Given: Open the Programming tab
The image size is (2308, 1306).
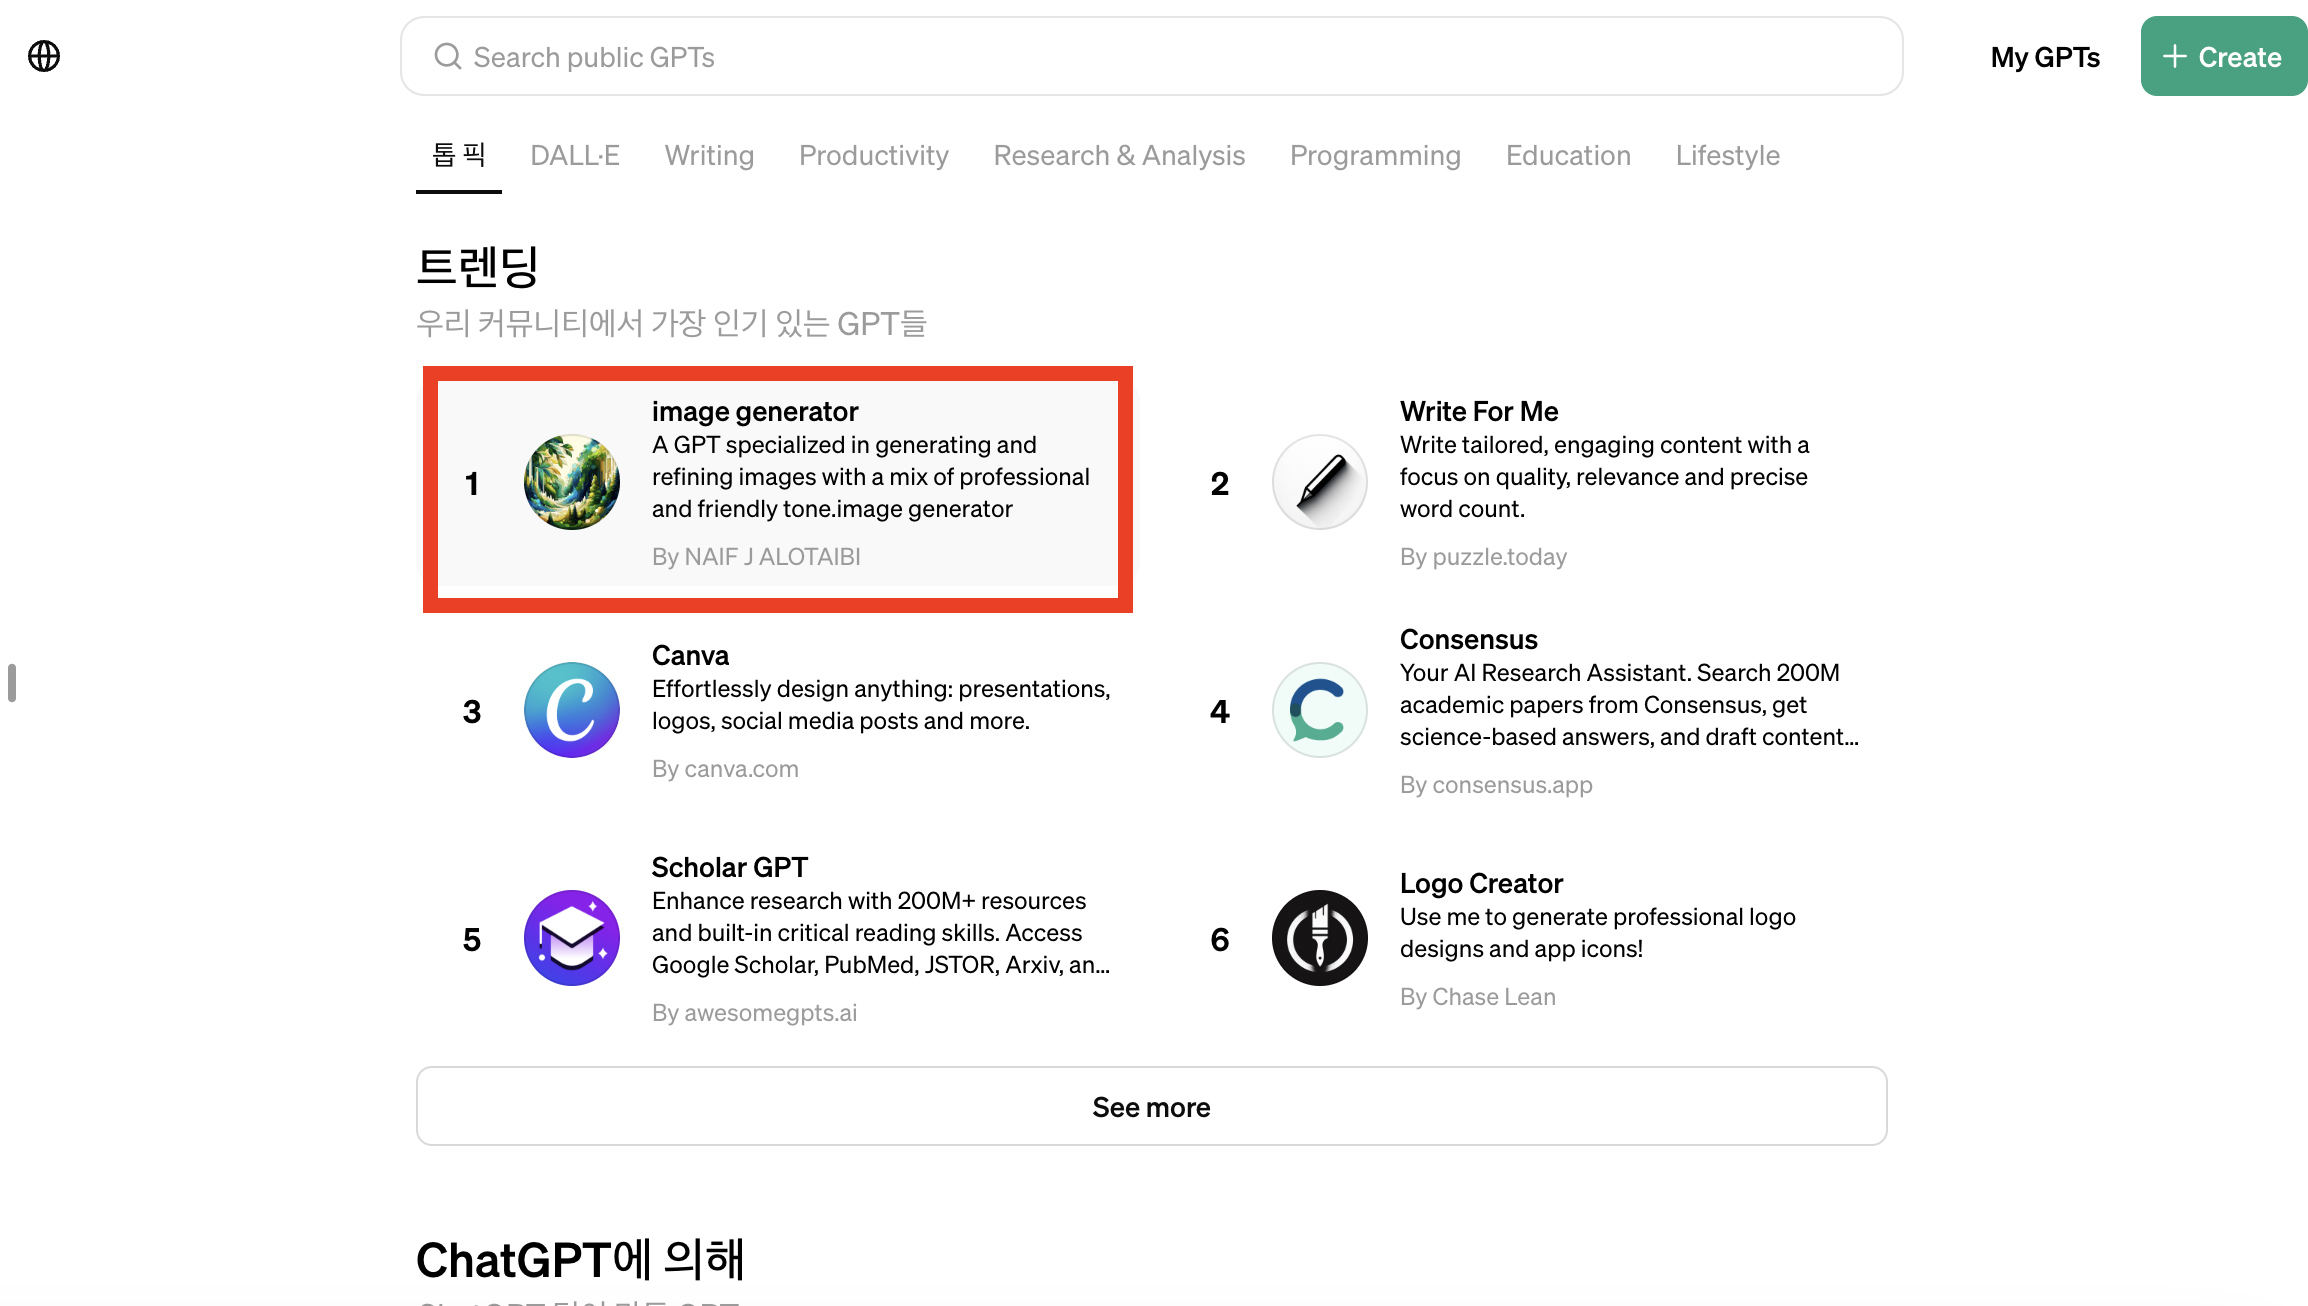Looking at the screenshot, I should [1375, 156].
